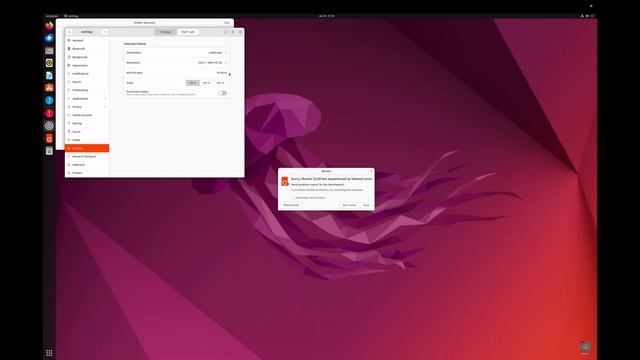Open the clock in the top bar
The height and width of the screenshot is (360, 640).
coord(326,16)
